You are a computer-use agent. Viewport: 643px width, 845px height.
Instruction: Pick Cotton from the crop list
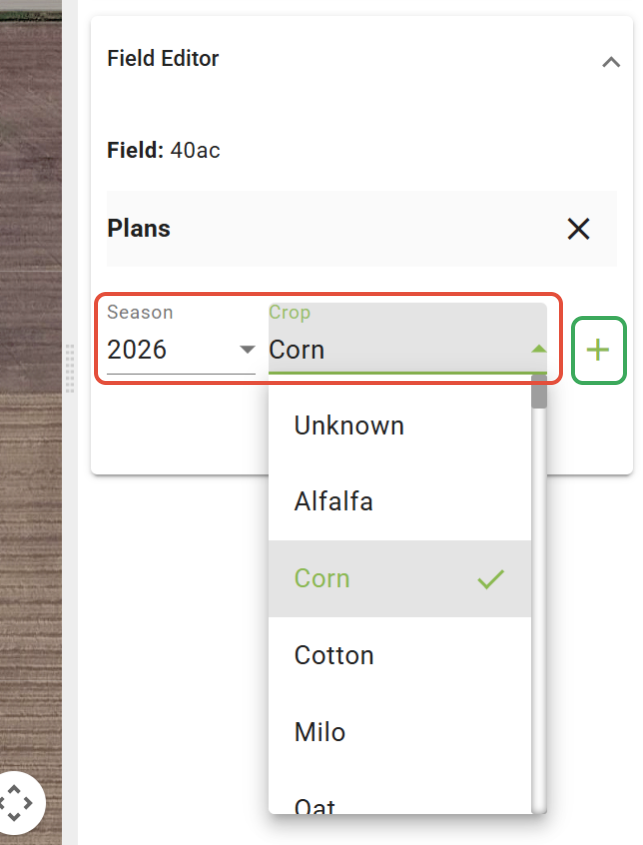[x=334, y=656]
